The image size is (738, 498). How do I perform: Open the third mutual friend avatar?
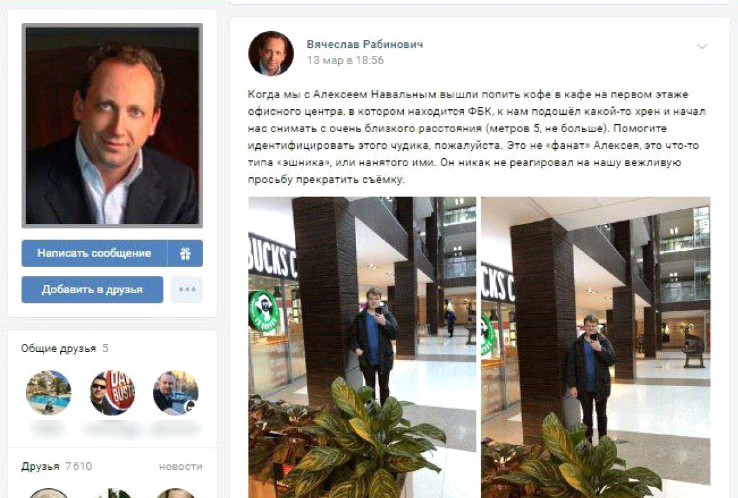pyautogui.click(x=176, y=392)
